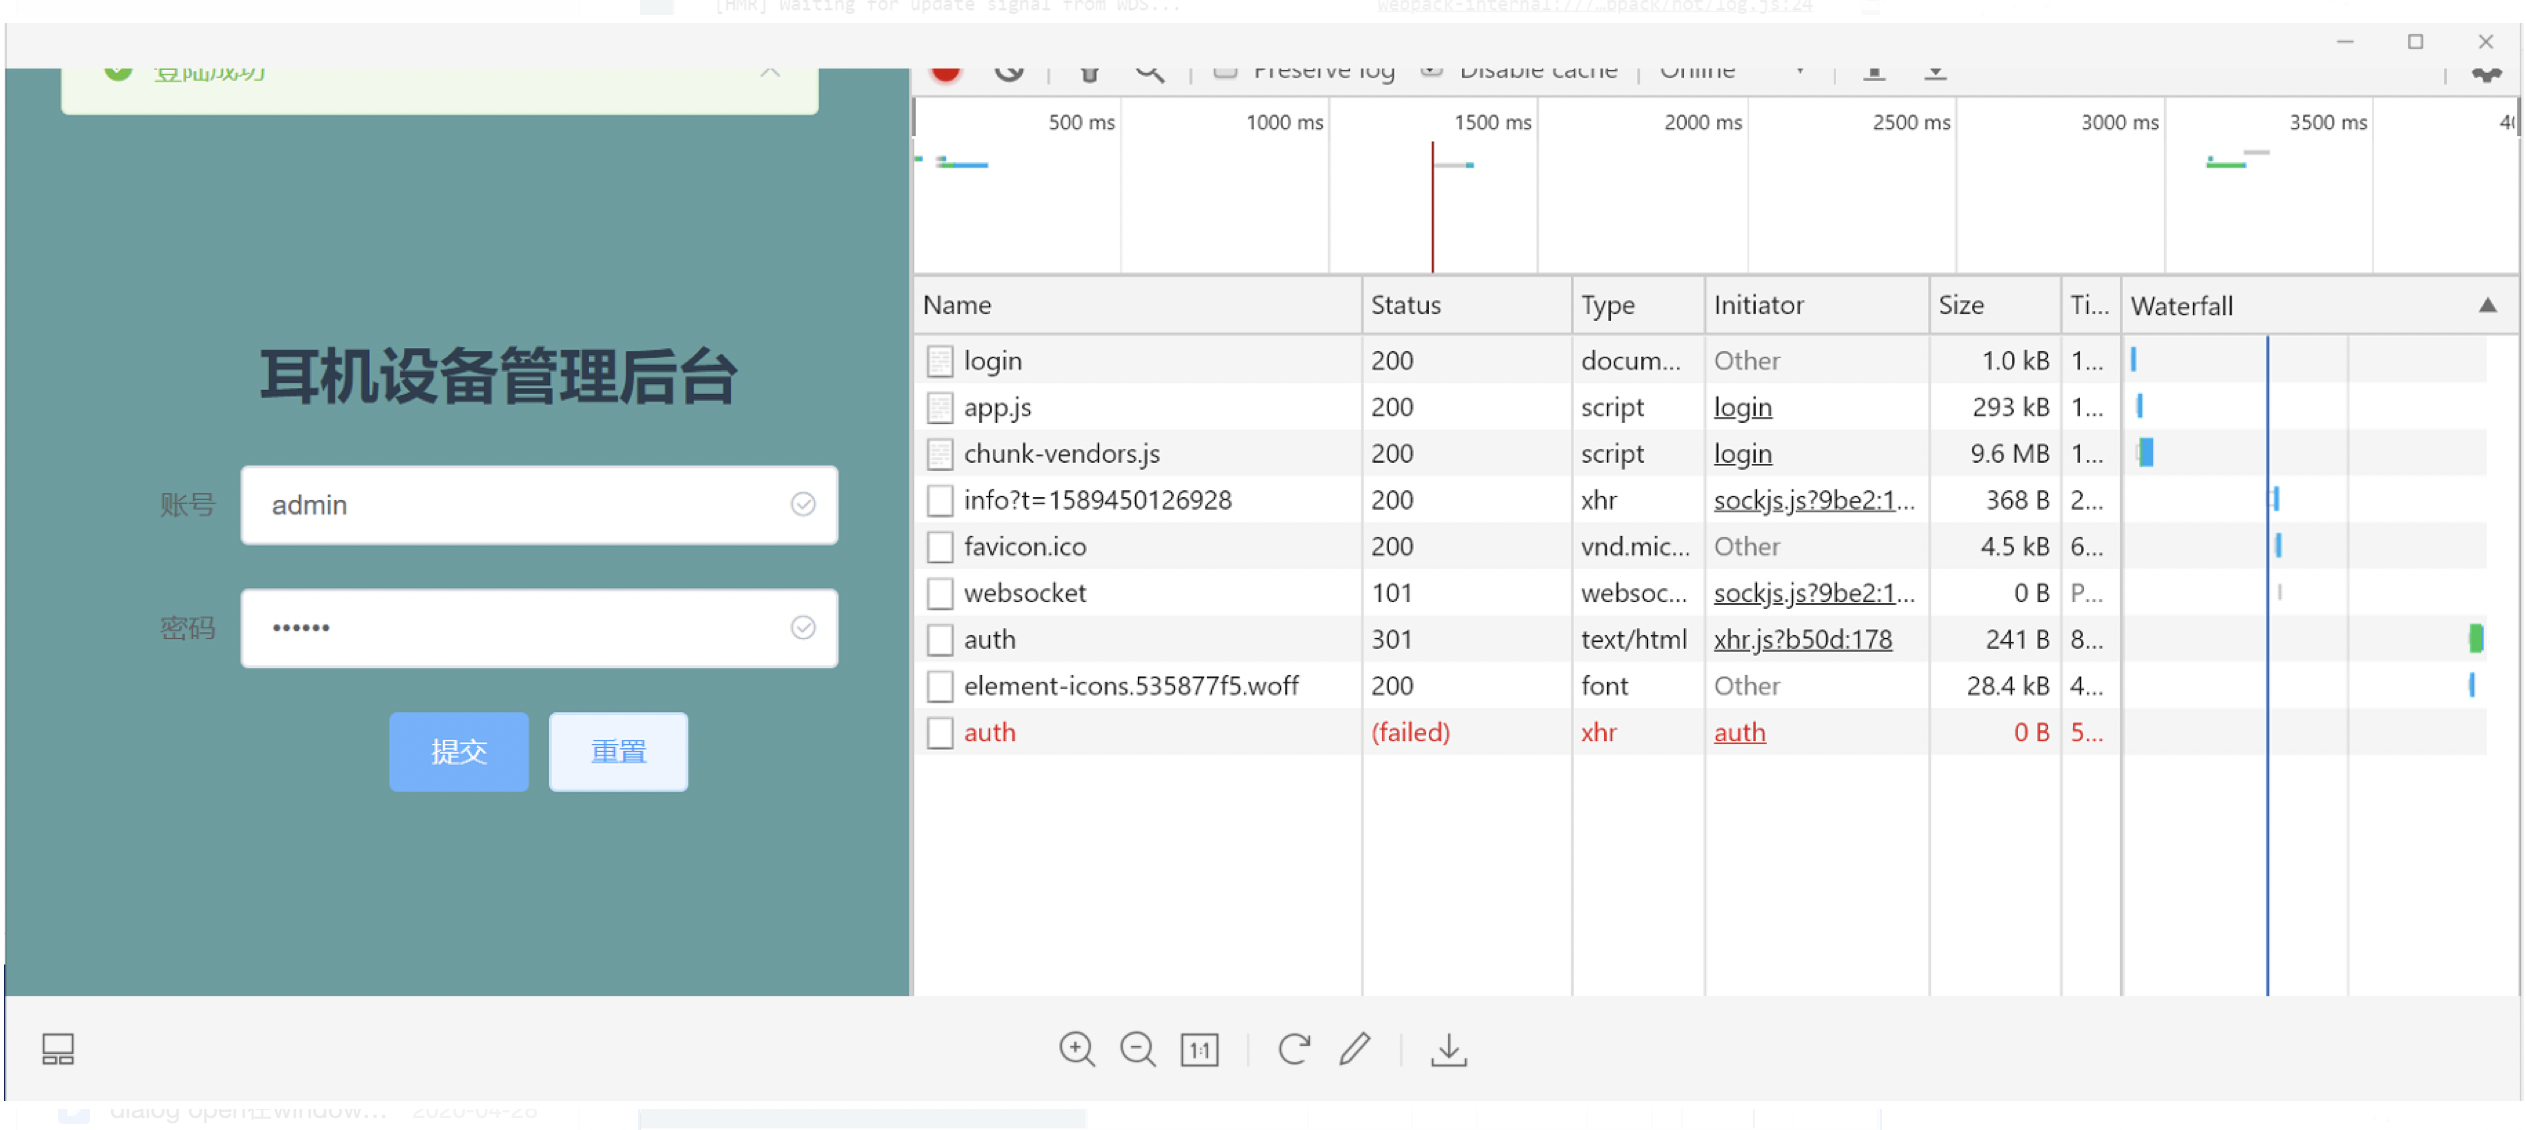Click the chunk-vendors.js blue waterfall bar
The width and height of the screenshot is (2526, 1130).
pyautogui.click(x=2145, y=452)
